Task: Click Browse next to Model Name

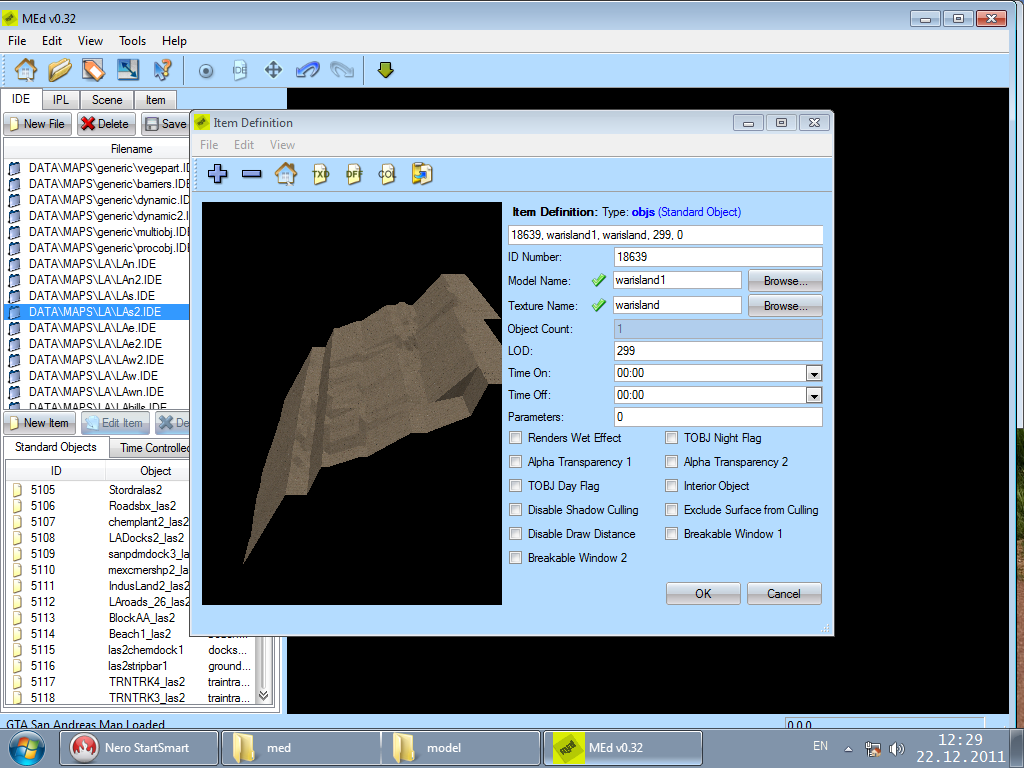Action: [x=785, y=281]
